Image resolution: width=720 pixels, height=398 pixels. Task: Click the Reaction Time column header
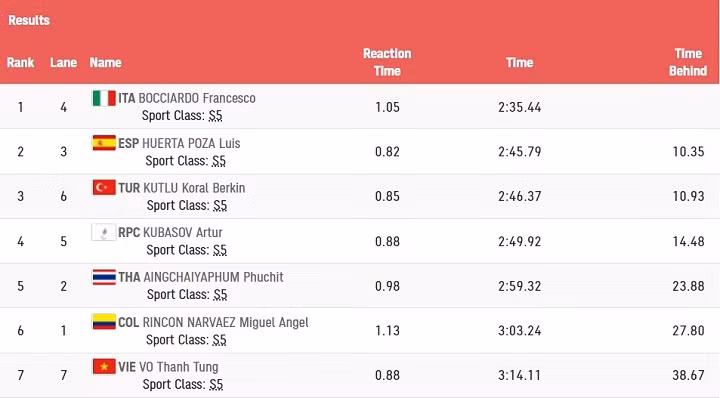tap(387, 62)
